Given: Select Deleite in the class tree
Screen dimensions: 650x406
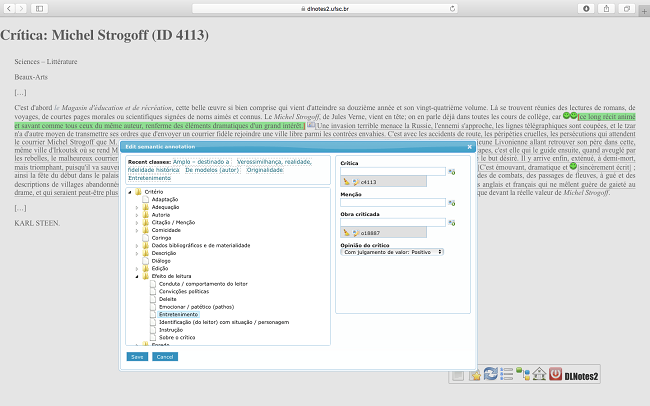Looking at the screenshot, I should coord(167,298).
